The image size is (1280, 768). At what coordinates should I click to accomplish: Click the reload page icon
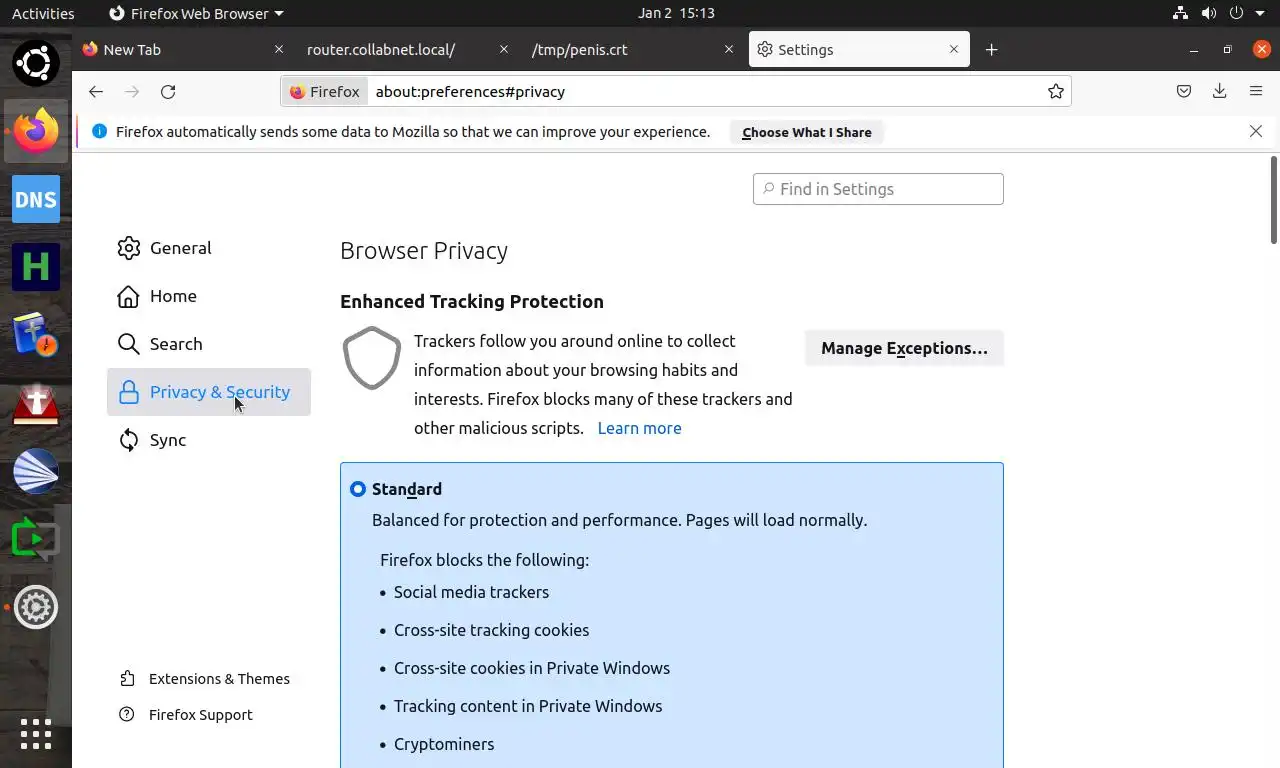168,92
